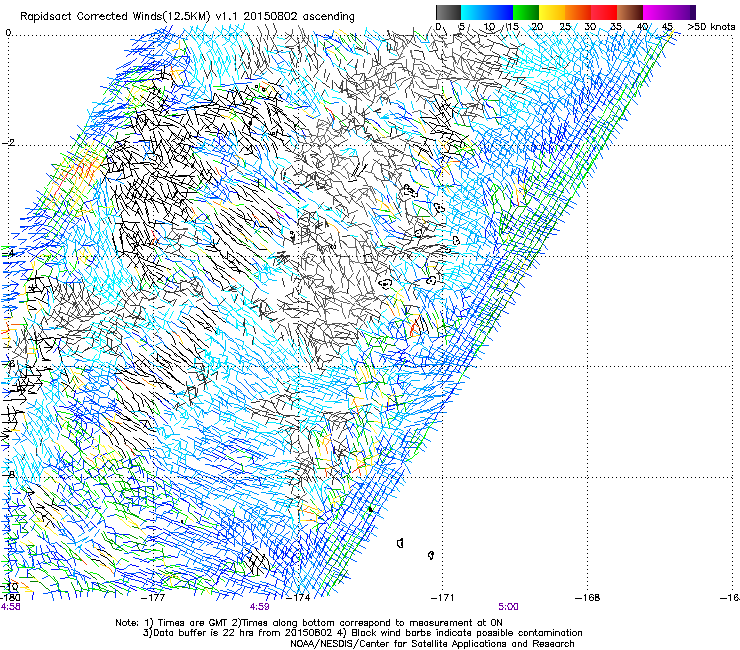This screenshot has height=650, width=740.
Task: Click the yellow 20-25 knots legend swatch
Action: point(552,12)
